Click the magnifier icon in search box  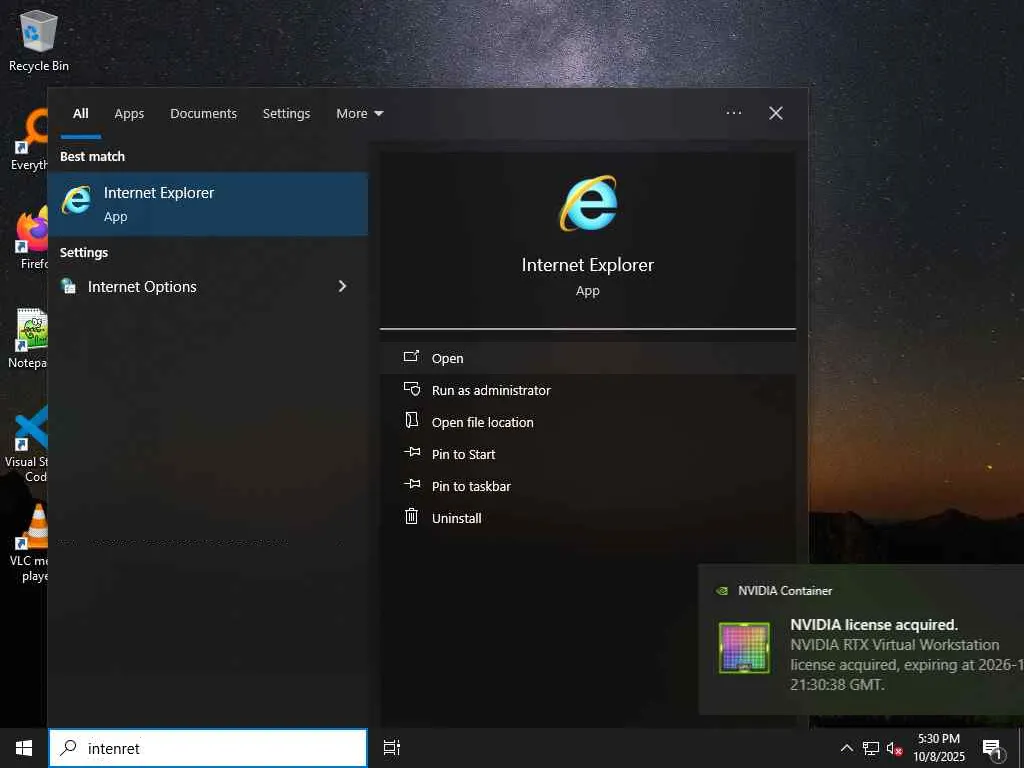click(x=68, y=748)
